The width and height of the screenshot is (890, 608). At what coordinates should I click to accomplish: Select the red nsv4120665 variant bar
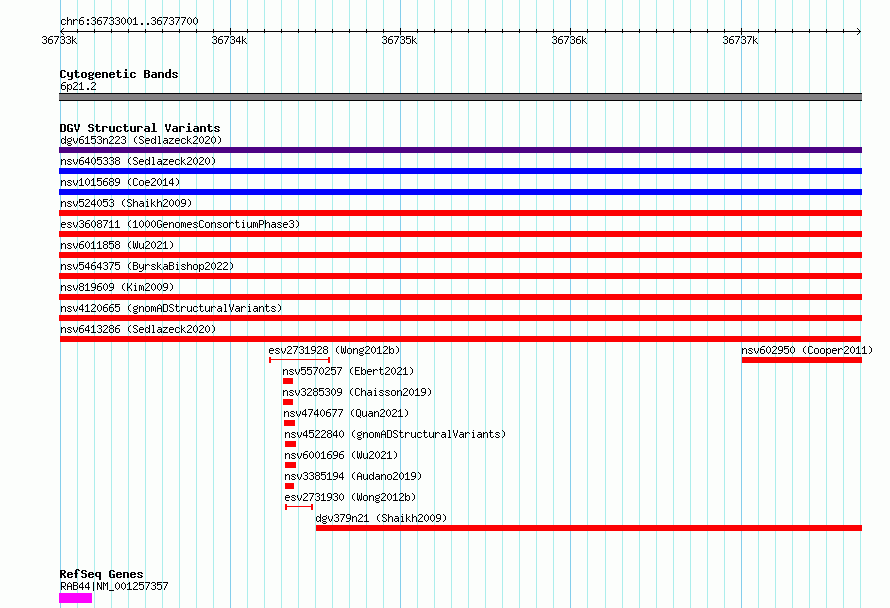click(460, 318)
